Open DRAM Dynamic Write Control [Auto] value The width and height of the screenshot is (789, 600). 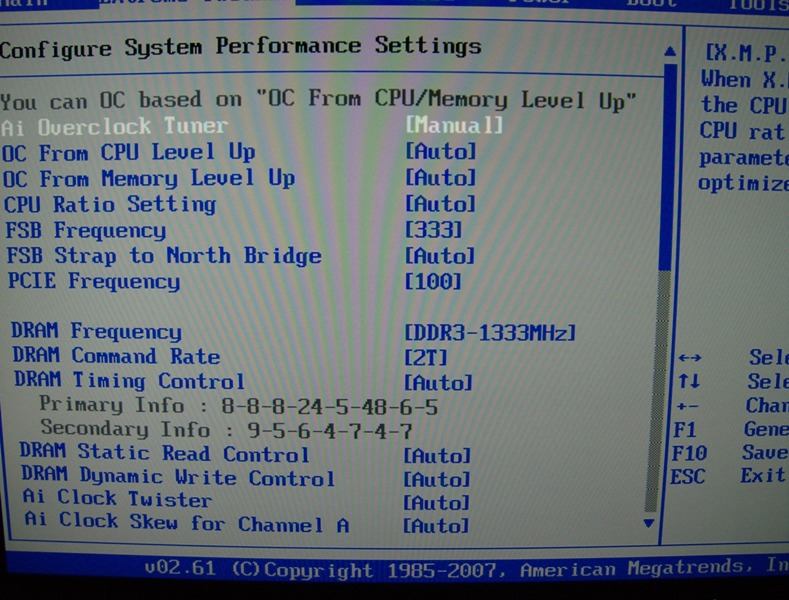(x=437, y=479)
